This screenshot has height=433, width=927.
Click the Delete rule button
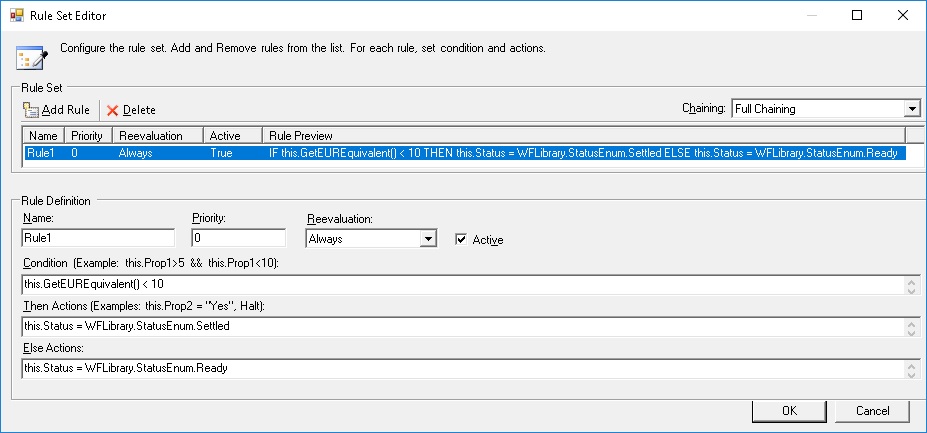131,110
